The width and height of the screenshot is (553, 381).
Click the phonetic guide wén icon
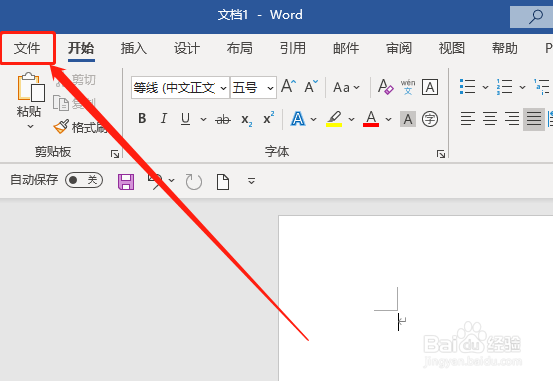(408, 87)
